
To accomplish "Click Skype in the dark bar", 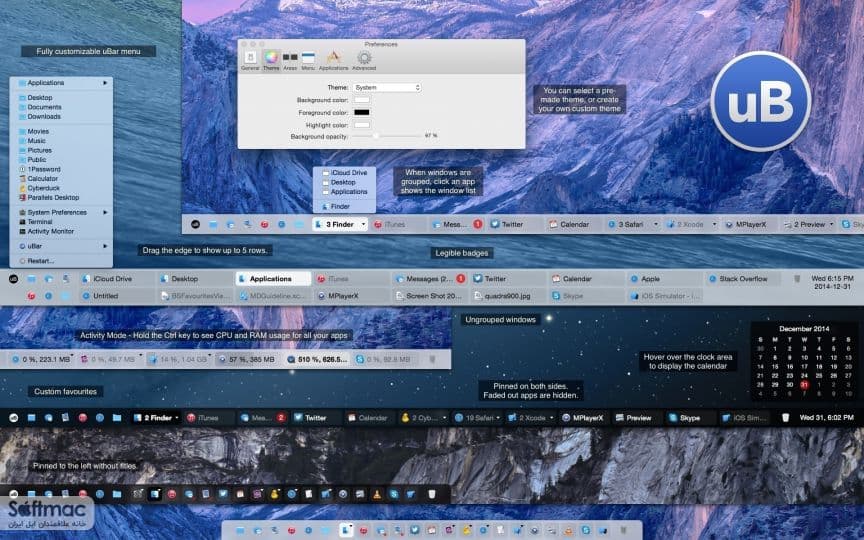I will pyautogui.click(x=689, y=418).
